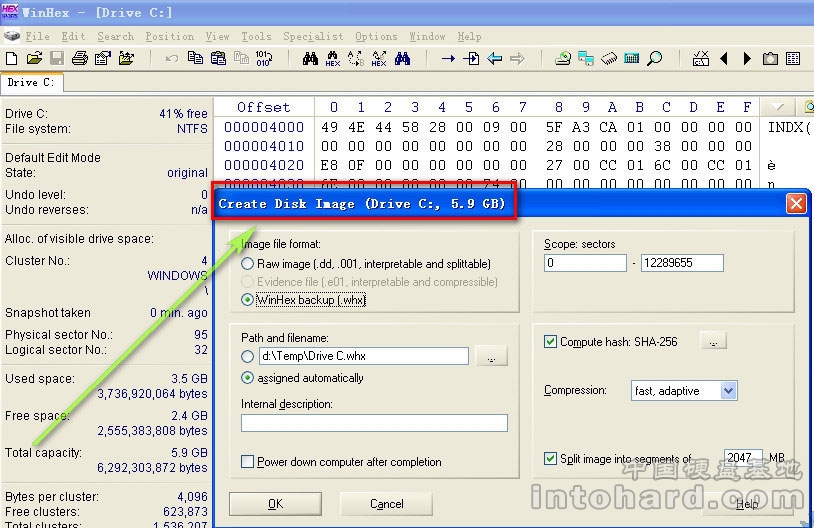Open the Specialist menu

313,36
